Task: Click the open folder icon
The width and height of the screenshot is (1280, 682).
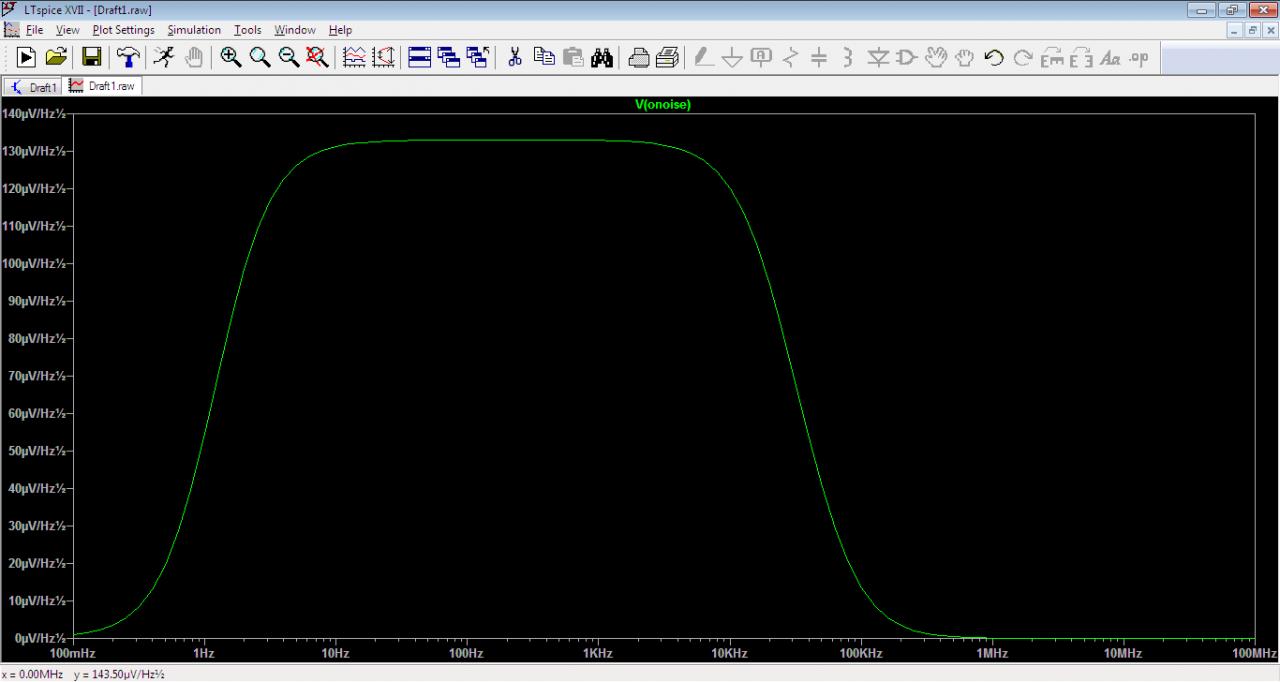Action: pyautogui.click(x=57, y=58)
